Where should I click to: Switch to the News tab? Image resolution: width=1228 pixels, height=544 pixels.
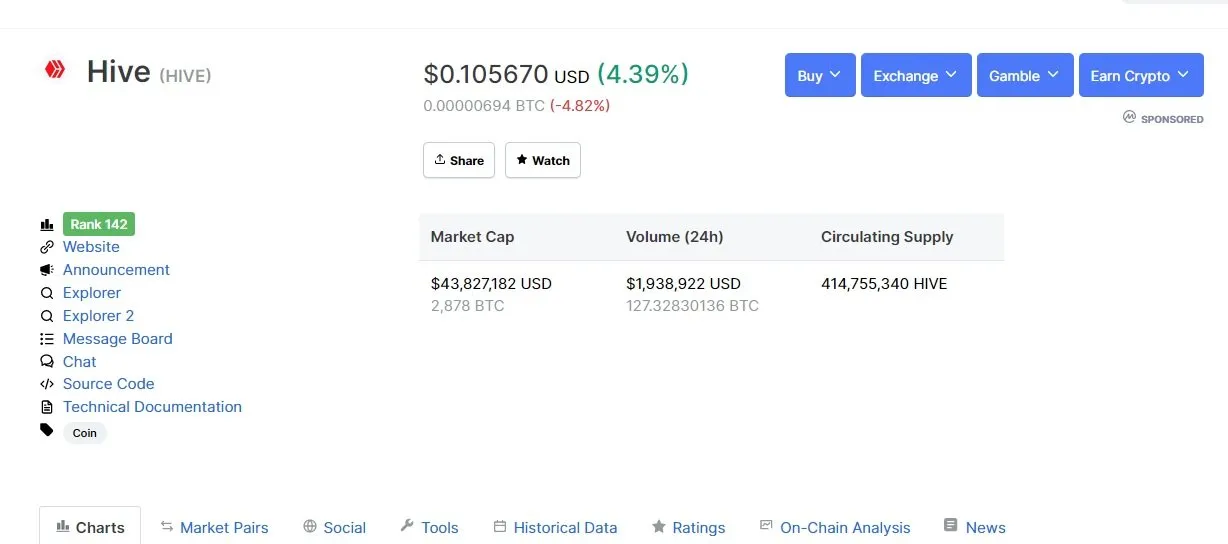point(975,527)
